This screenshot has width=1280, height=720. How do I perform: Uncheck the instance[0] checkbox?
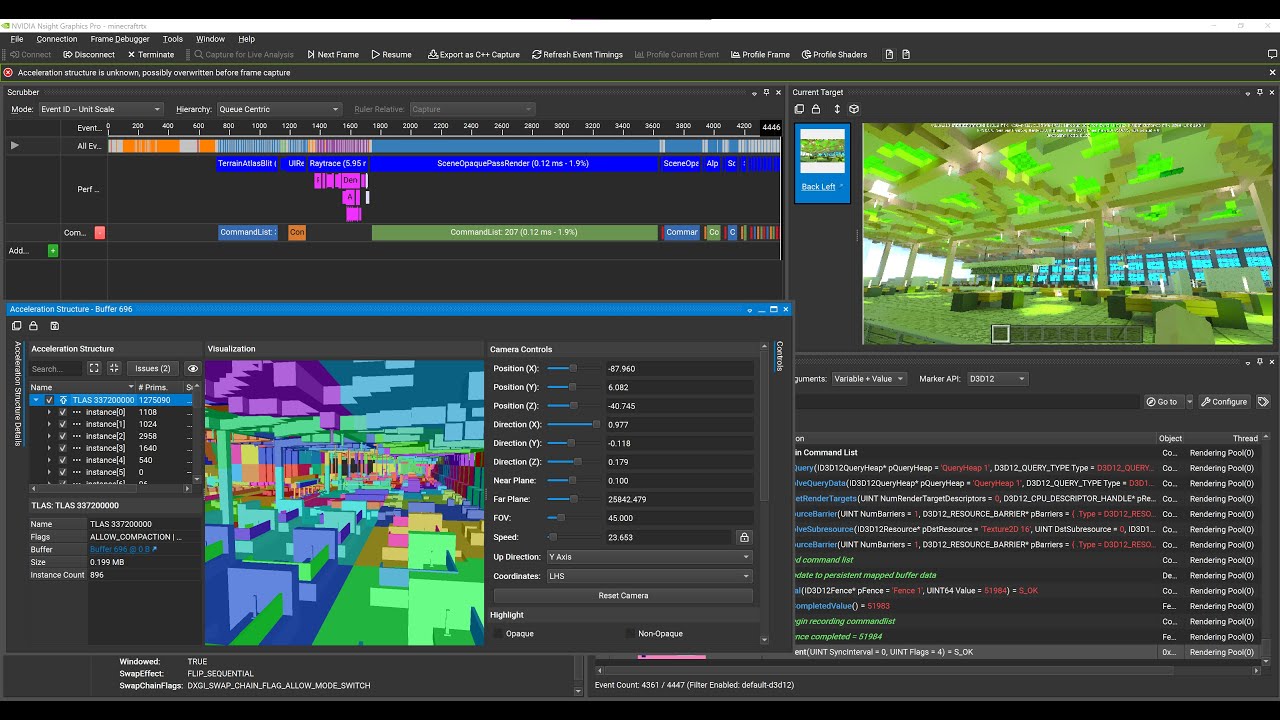coord(62,412)
